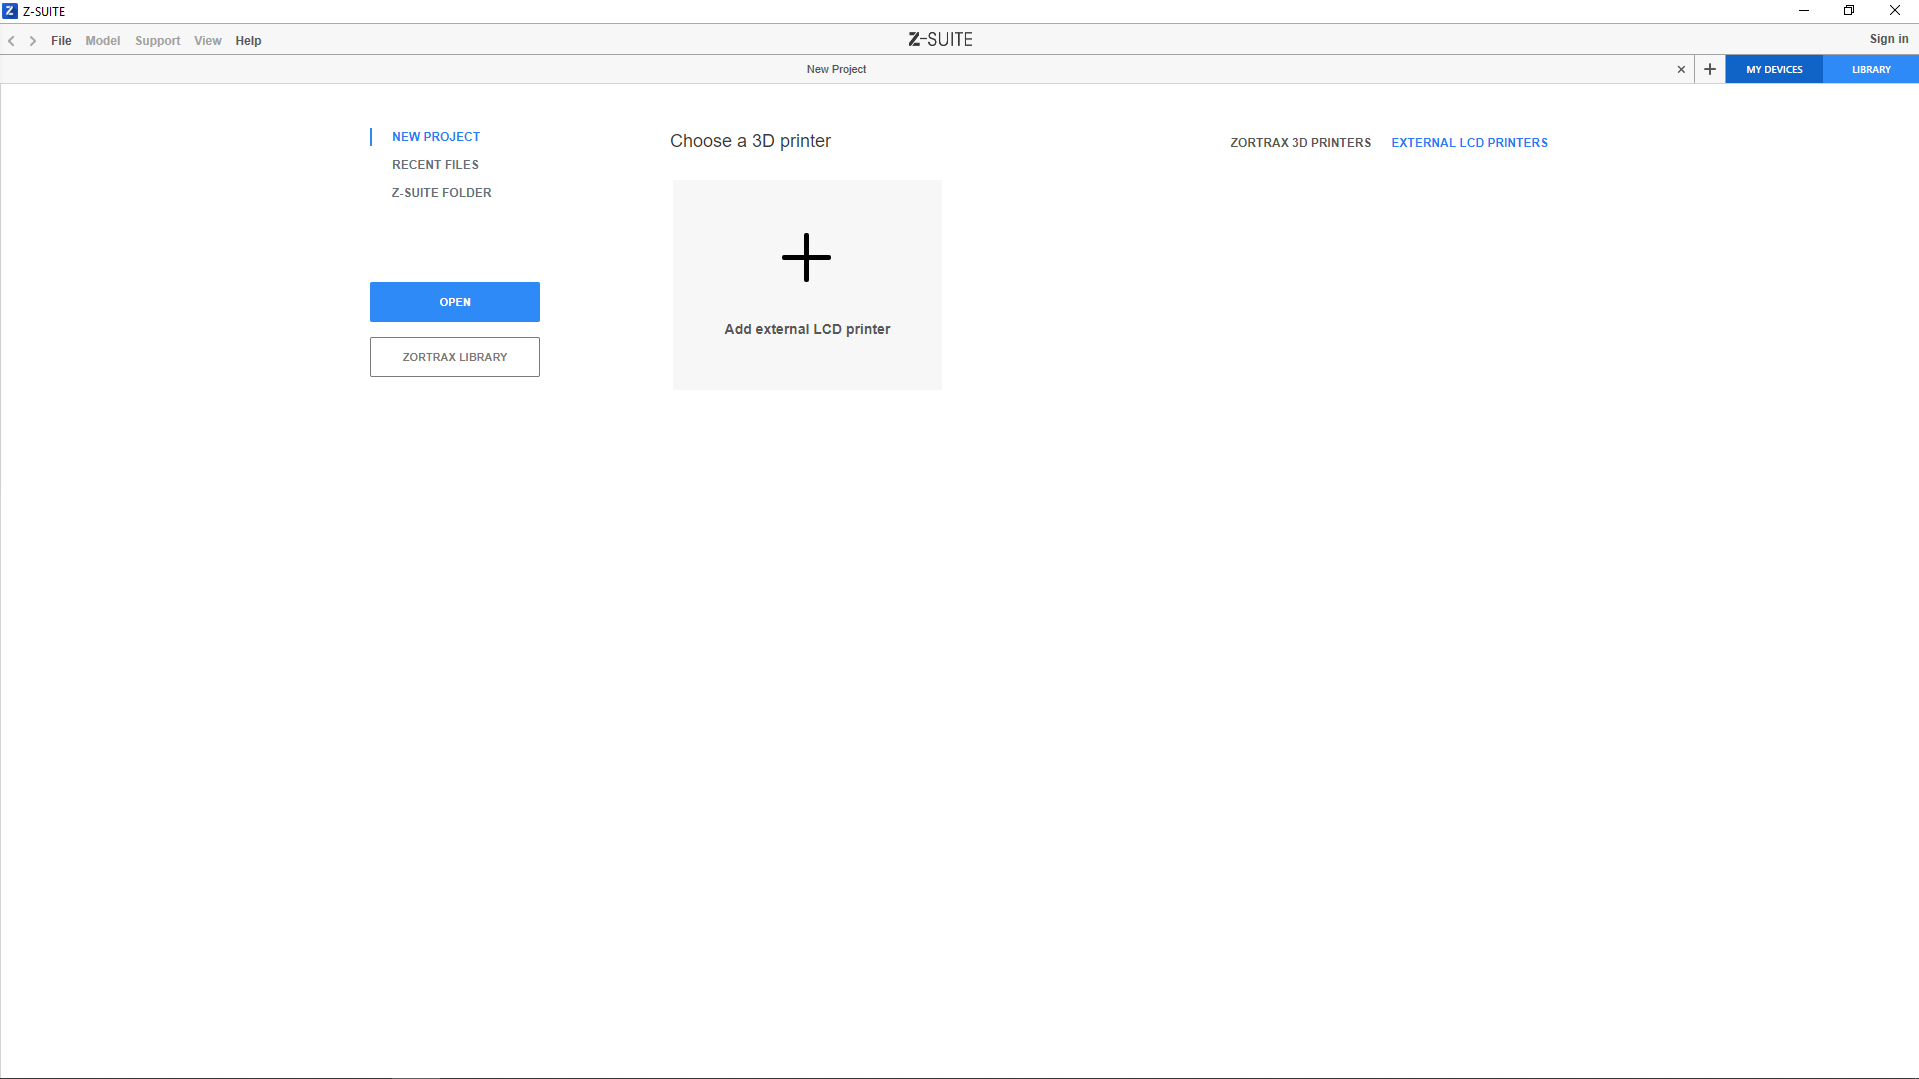
Task: Click the Z-SUITE app icon in title bar
Action: 10,11
